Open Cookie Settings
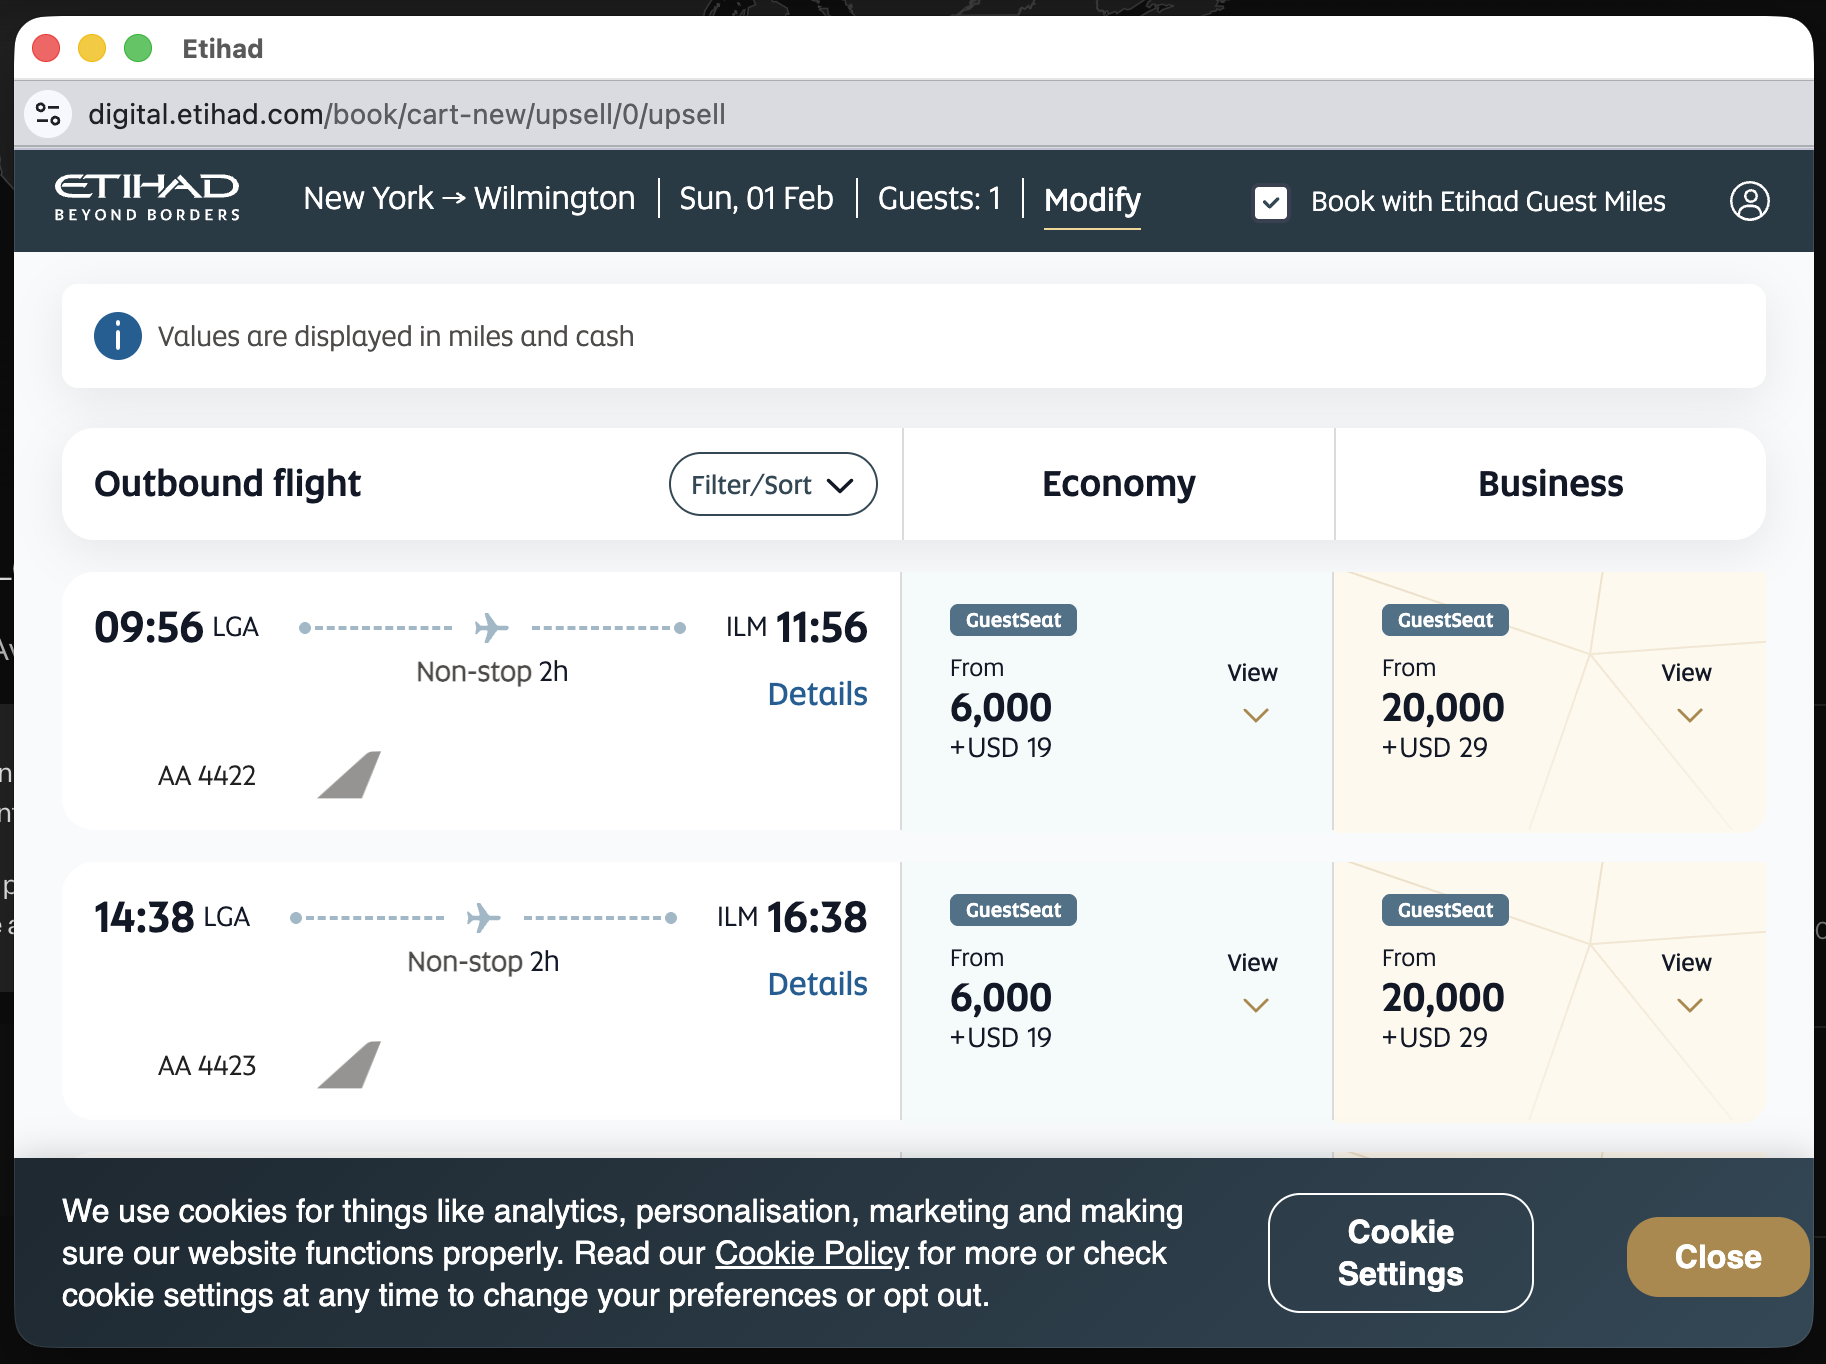The height and width of the screenshot is (1364, 1826). (x=1400, y=1253)
